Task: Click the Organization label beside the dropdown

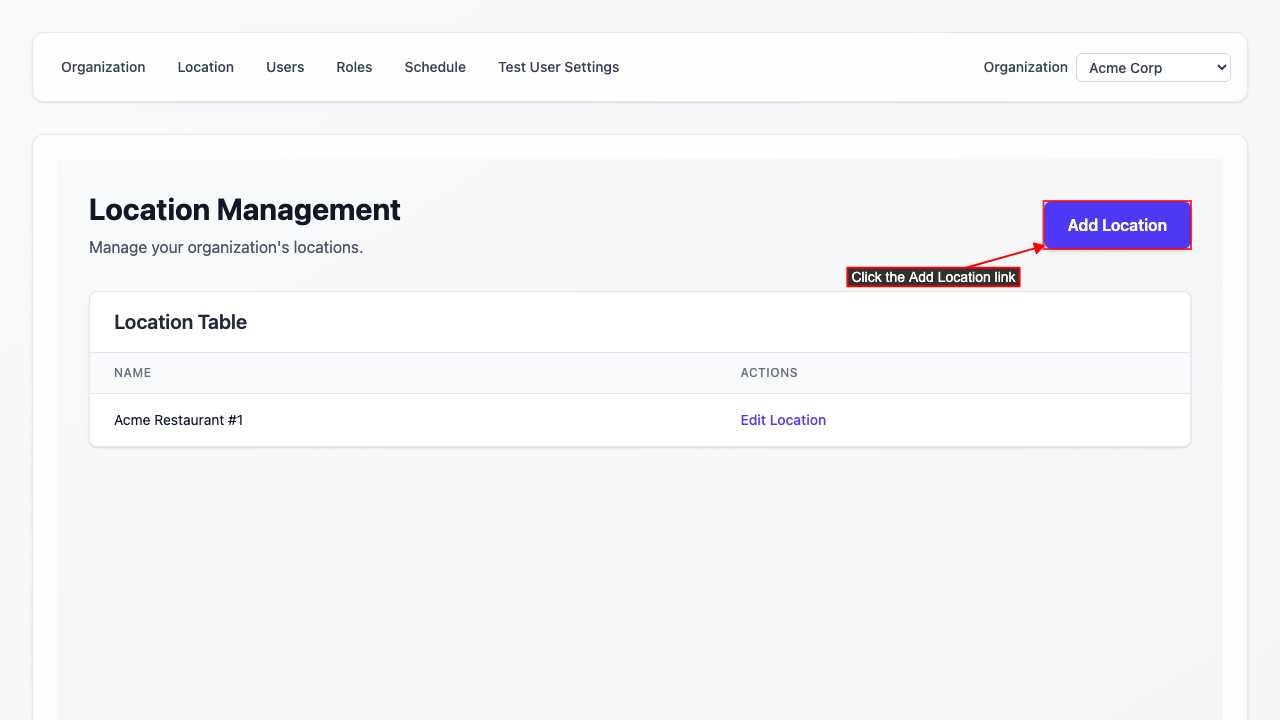Action: [1025, 67]
